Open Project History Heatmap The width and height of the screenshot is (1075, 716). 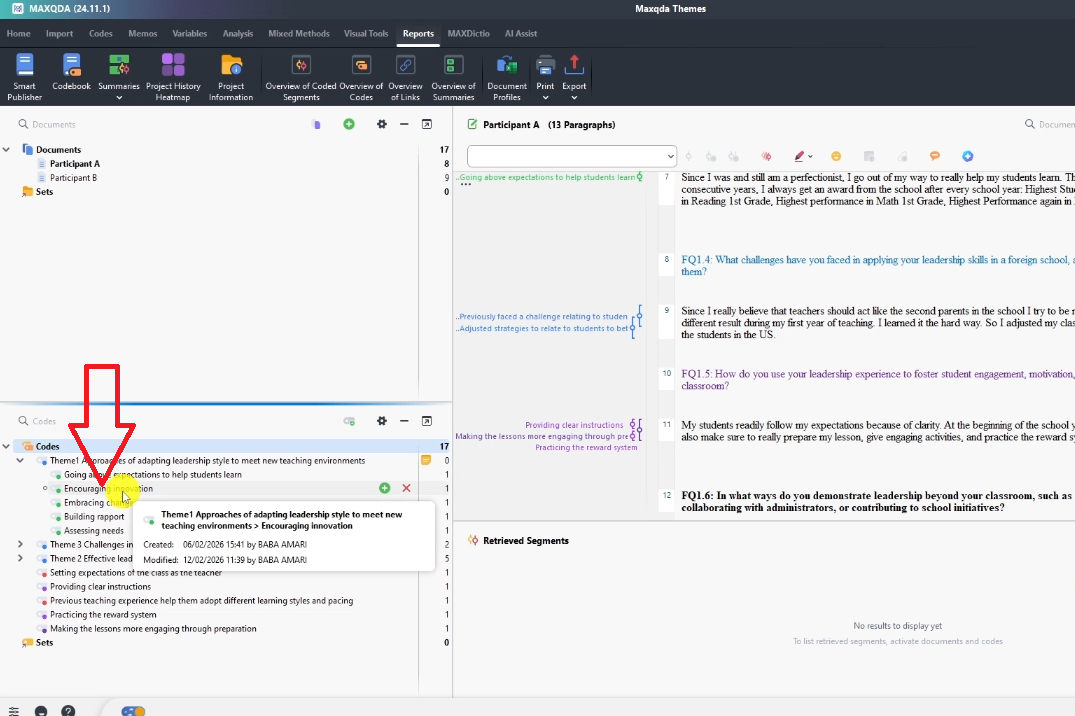point(173,77)
